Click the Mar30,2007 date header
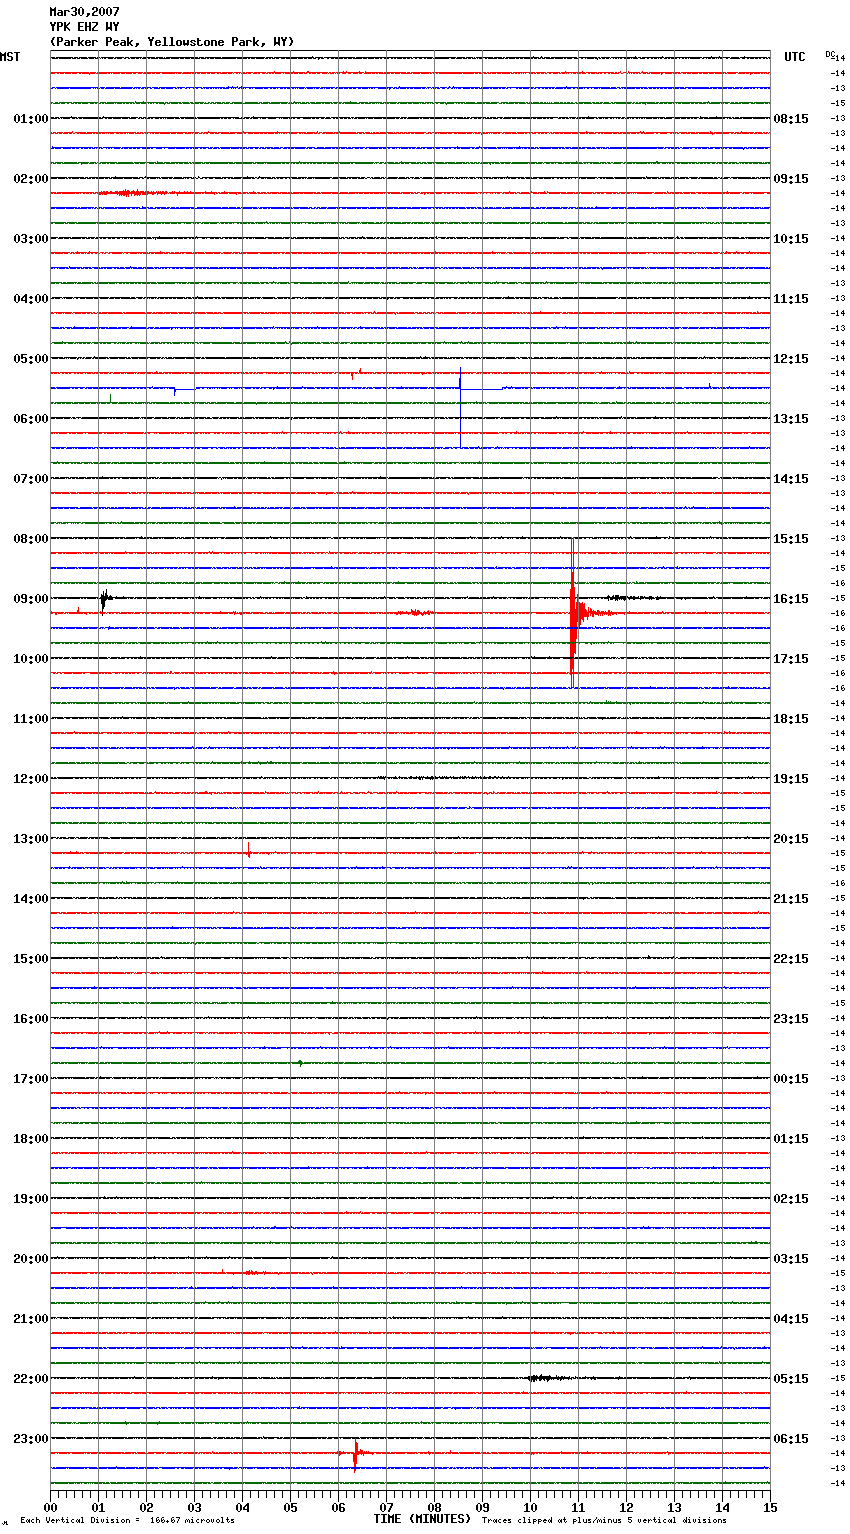This screenshot has height=1534, width=850. click(84, 12)
